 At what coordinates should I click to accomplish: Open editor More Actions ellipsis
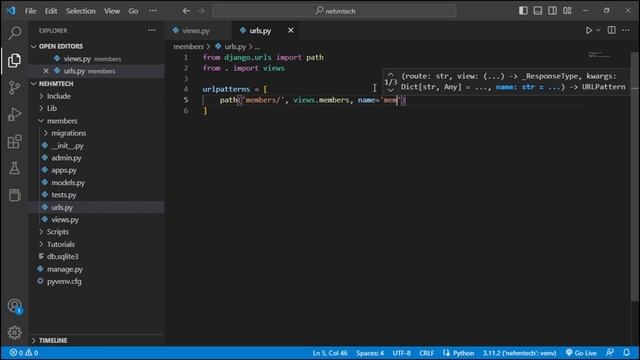626,30
